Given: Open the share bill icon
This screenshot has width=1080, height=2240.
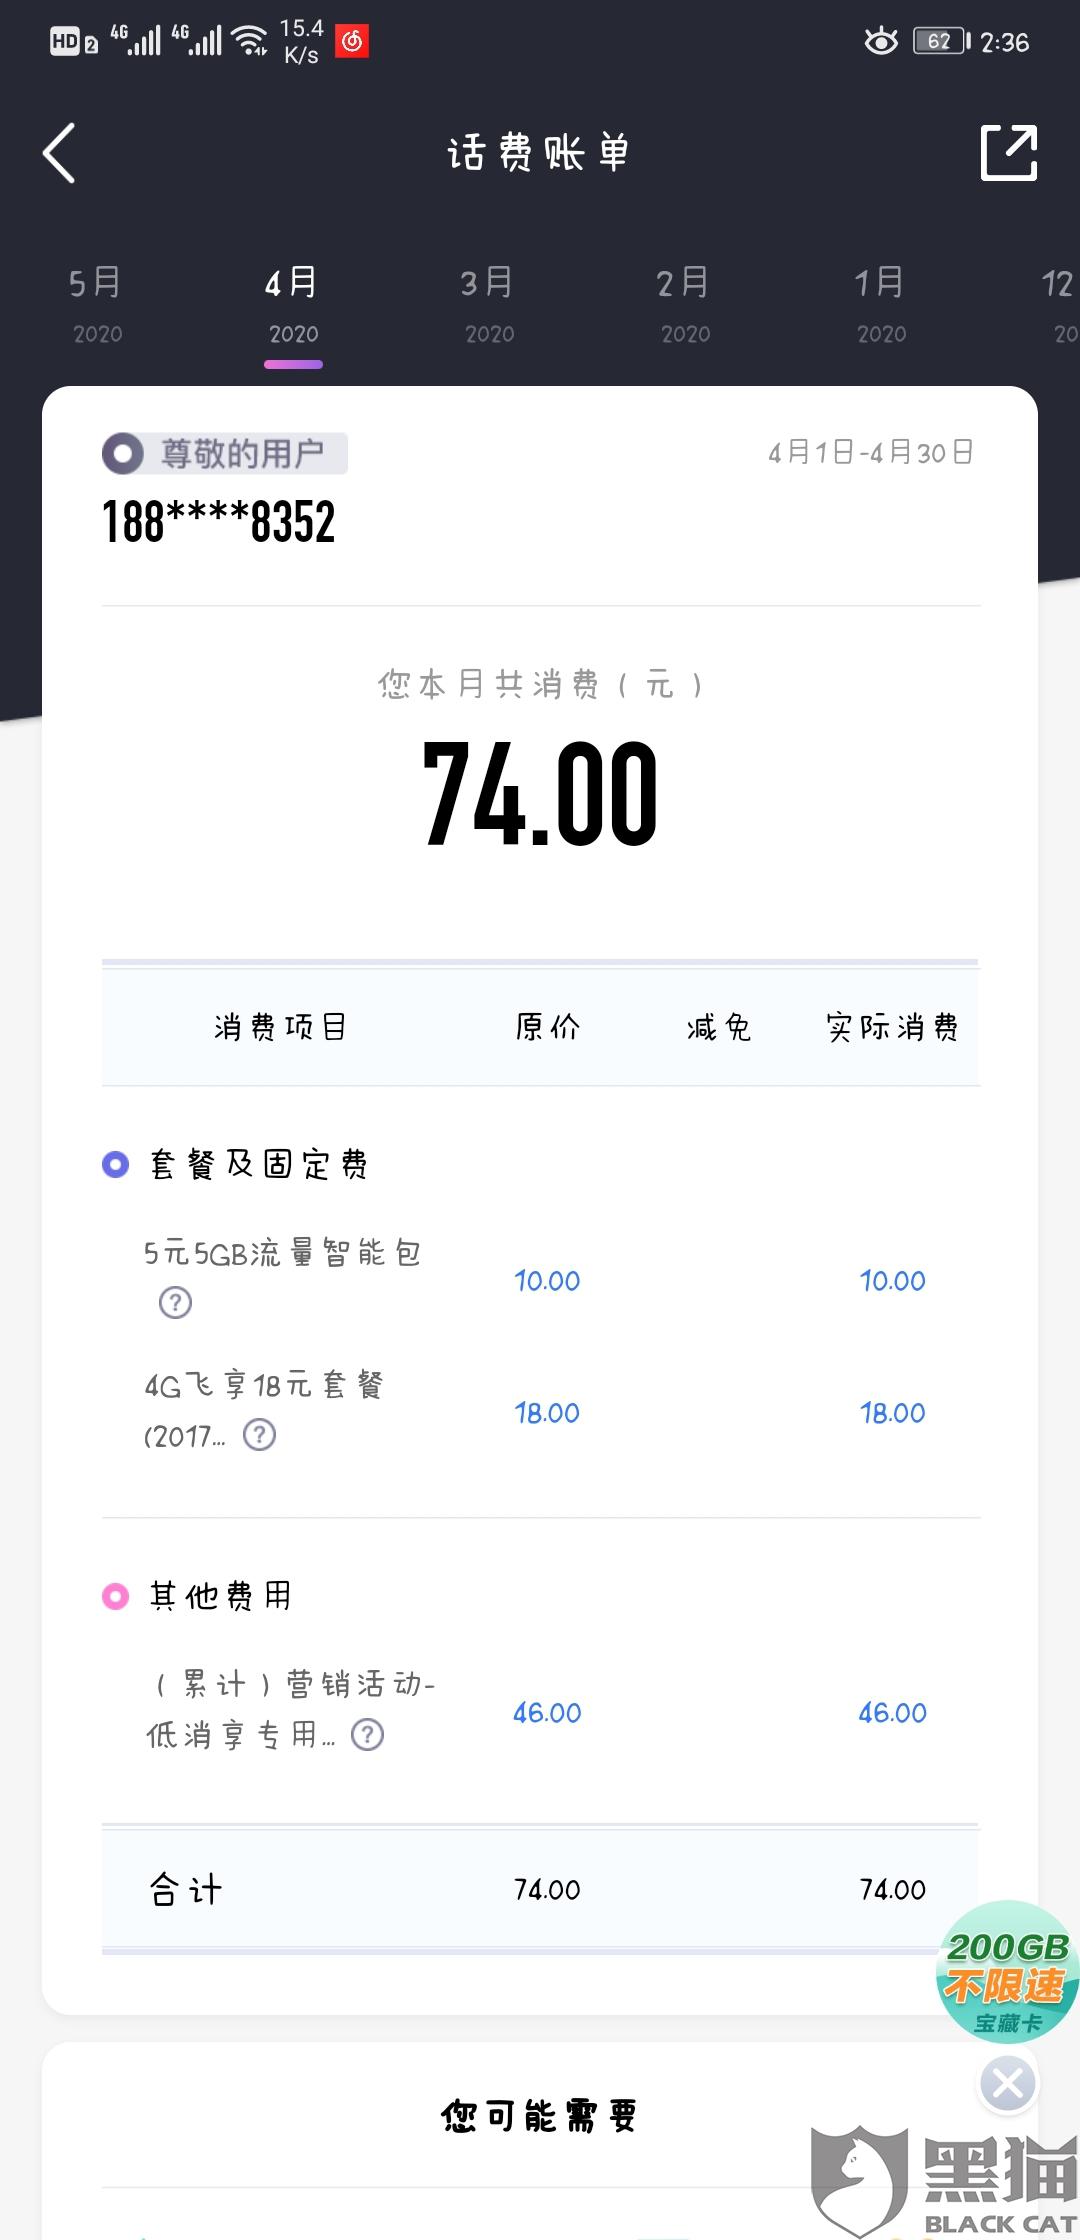Looking at the screenshot, I should coord(1008,153).
